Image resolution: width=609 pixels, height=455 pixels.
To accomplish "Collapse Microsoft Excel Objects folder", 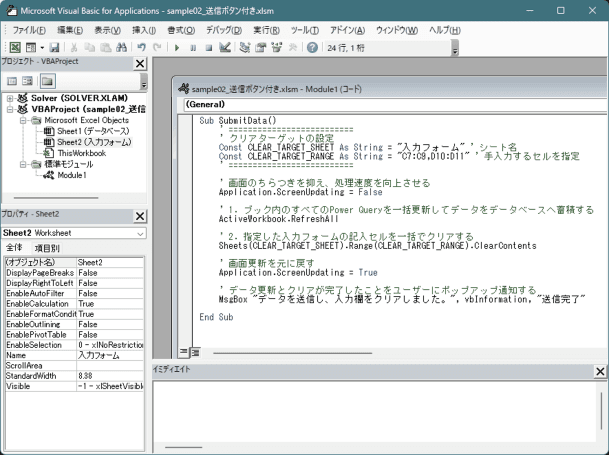I will (23, 120).
